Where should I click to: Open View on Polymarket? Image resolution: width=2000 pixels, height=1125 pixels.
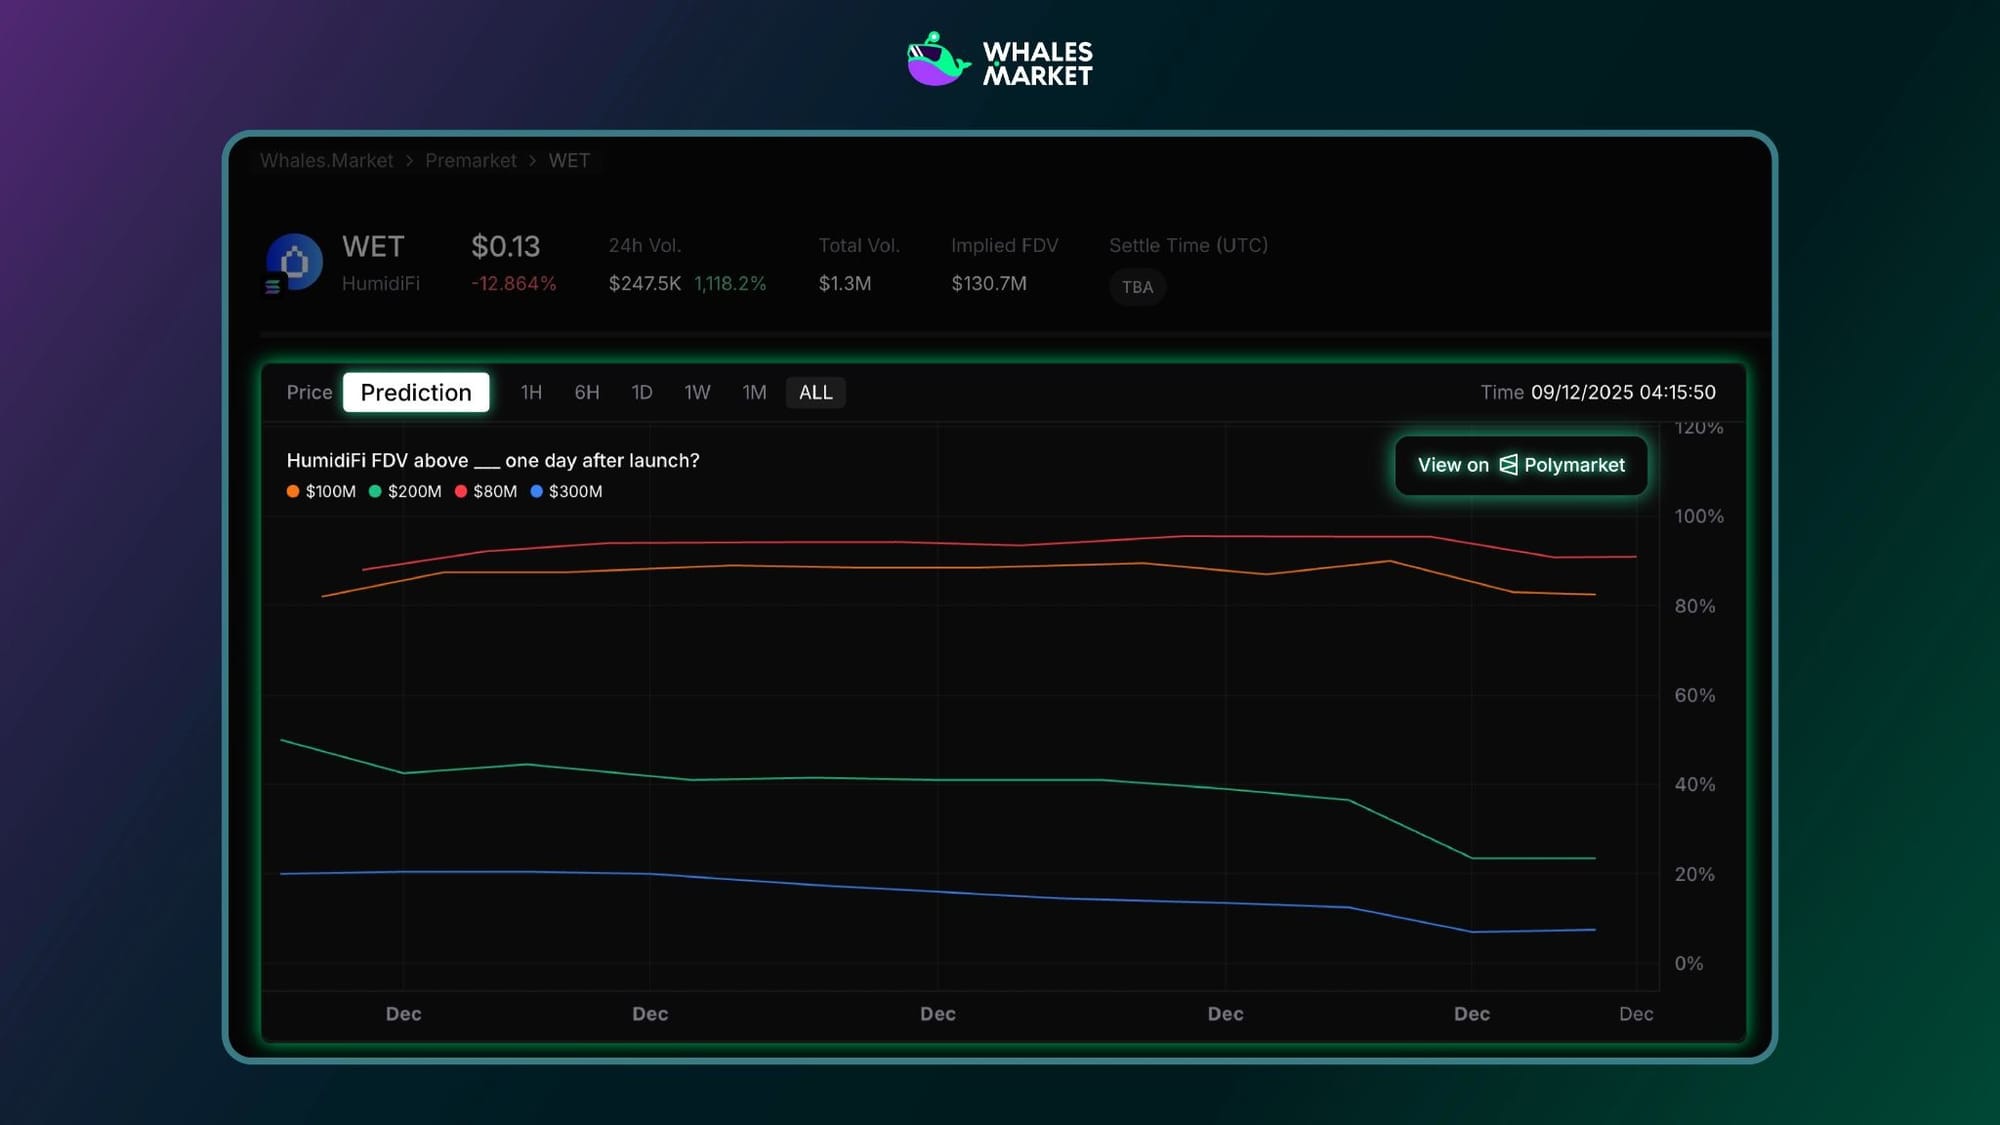click(x=1520, y=464)
